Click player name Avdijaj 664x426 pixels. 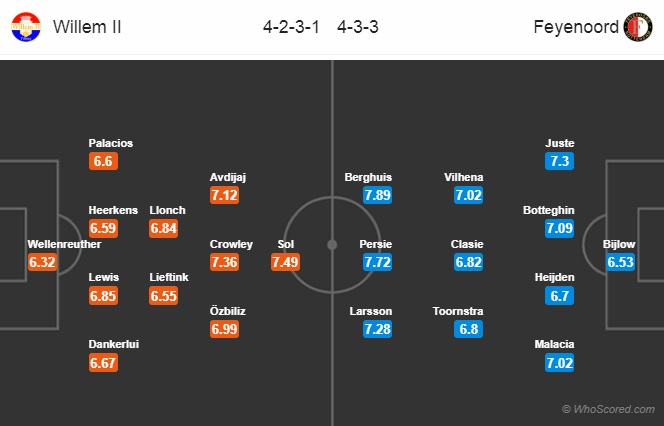(x=228, y=177)
